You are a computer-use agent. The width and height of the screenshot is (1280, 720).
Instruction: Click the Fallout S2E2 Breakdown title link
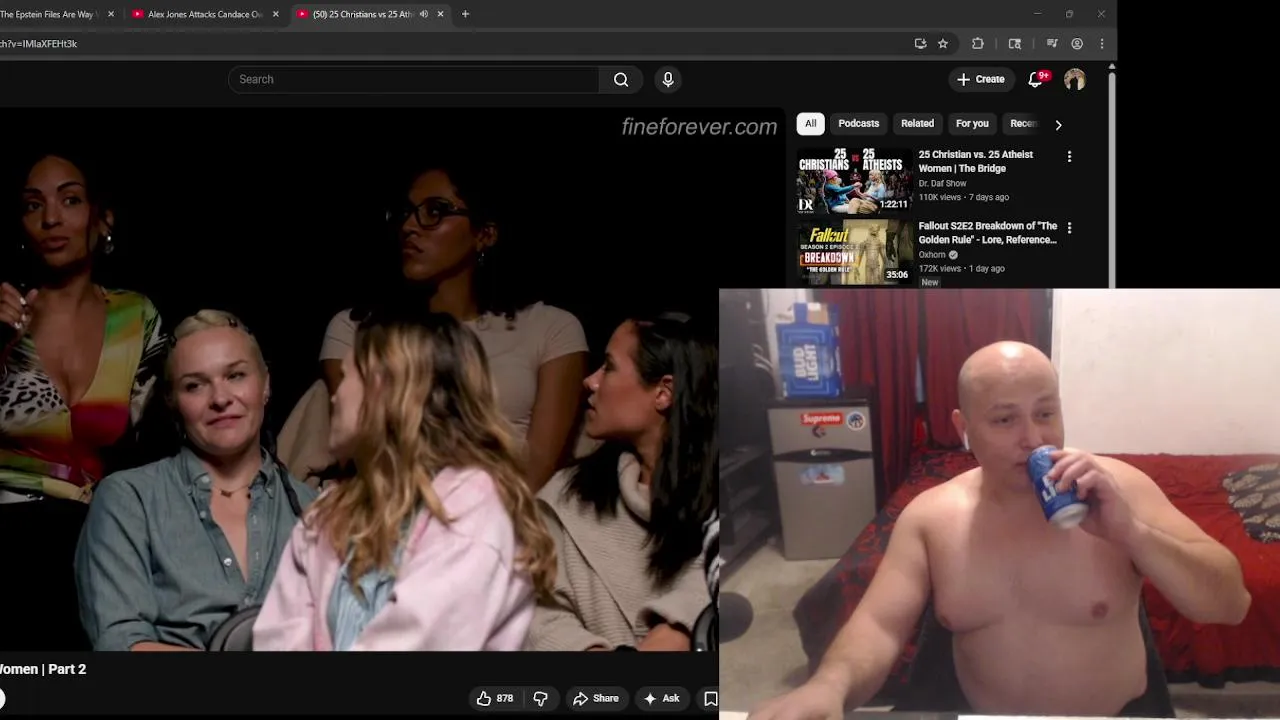pos(988,233)
